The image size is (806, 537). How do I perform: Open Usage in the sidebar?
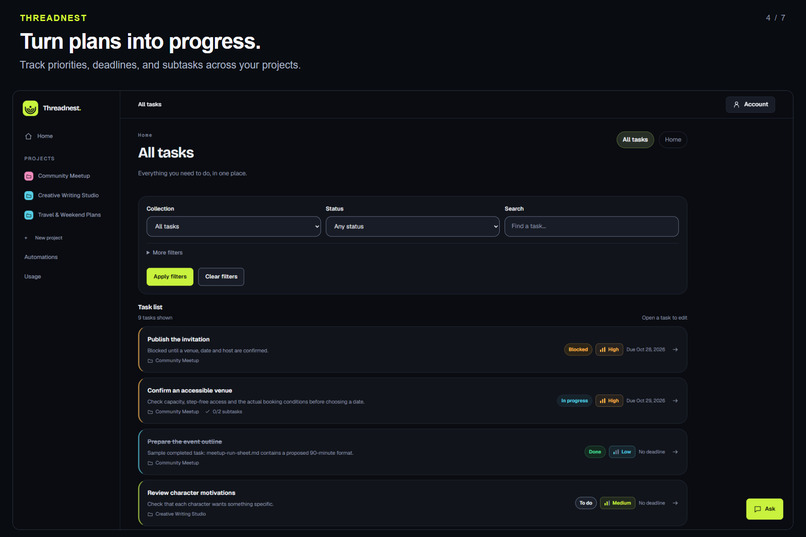pos(32,276)
